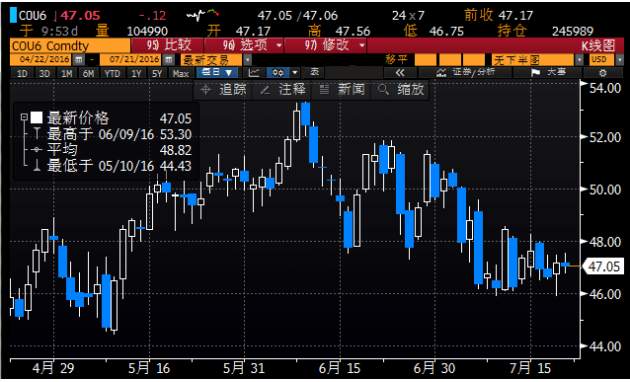
Task: Click the crosshair 追踪 tracking tool
Action: 224,90
